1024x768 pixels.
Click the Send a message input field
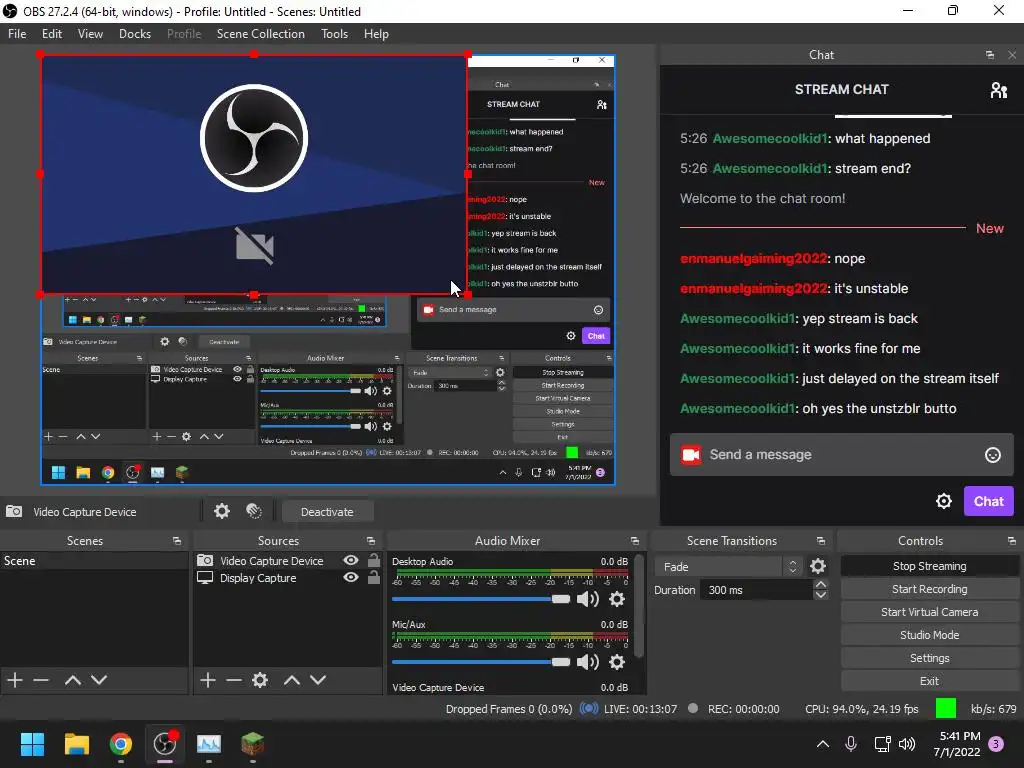[842, 455]
